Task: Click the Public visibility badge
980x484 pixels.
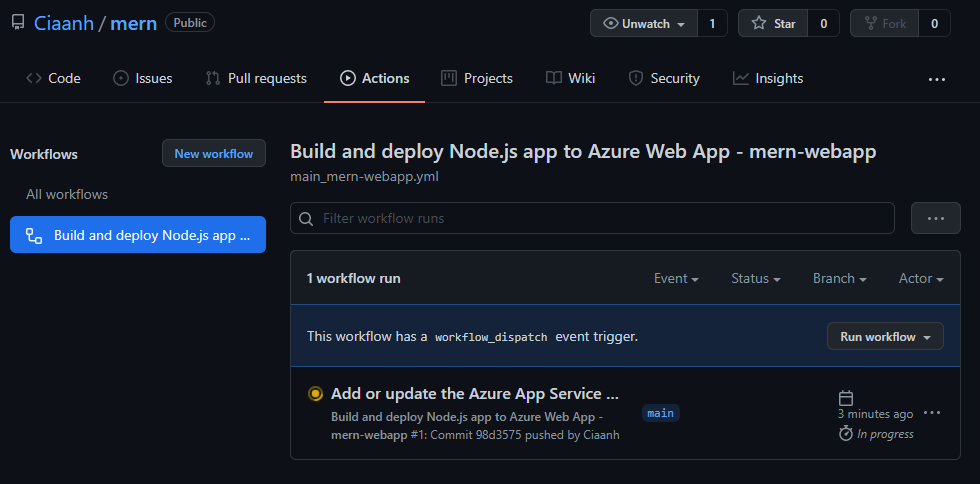Action: coord(190,23)
